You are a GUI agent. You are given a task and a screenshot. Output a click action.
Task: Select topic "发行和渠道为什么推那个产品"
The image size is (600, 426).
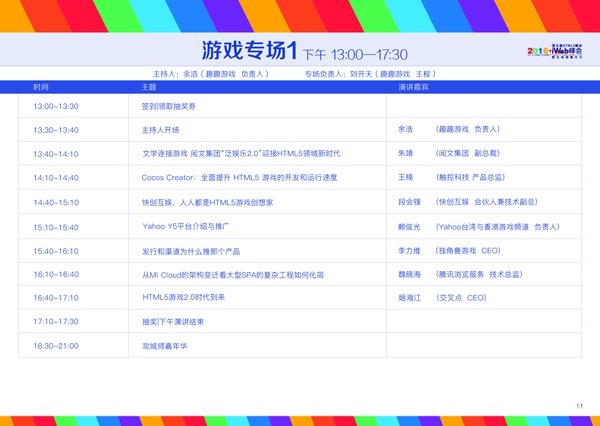[x=191, y=251]
